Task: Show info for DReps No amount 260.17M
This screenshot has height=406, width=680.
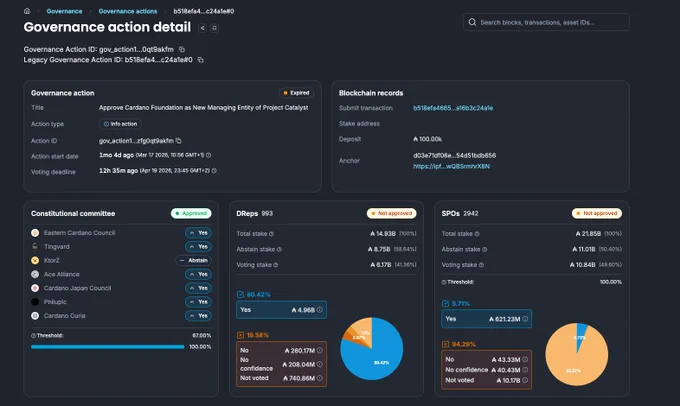Action: (320, 350)
